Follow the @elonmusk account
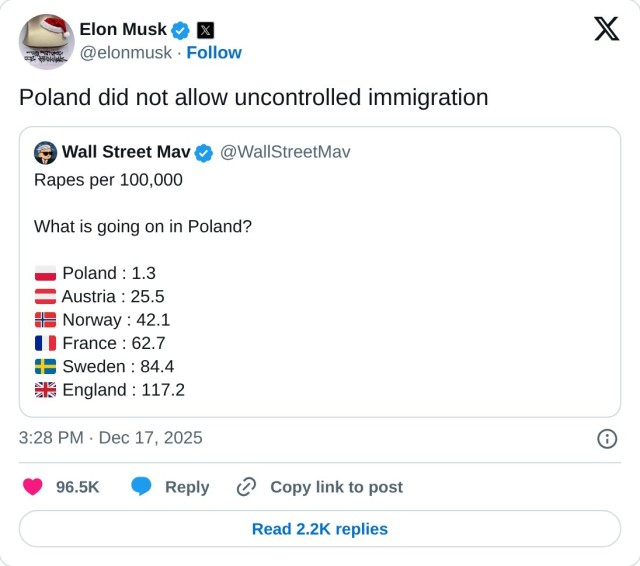 pos(214,52)
